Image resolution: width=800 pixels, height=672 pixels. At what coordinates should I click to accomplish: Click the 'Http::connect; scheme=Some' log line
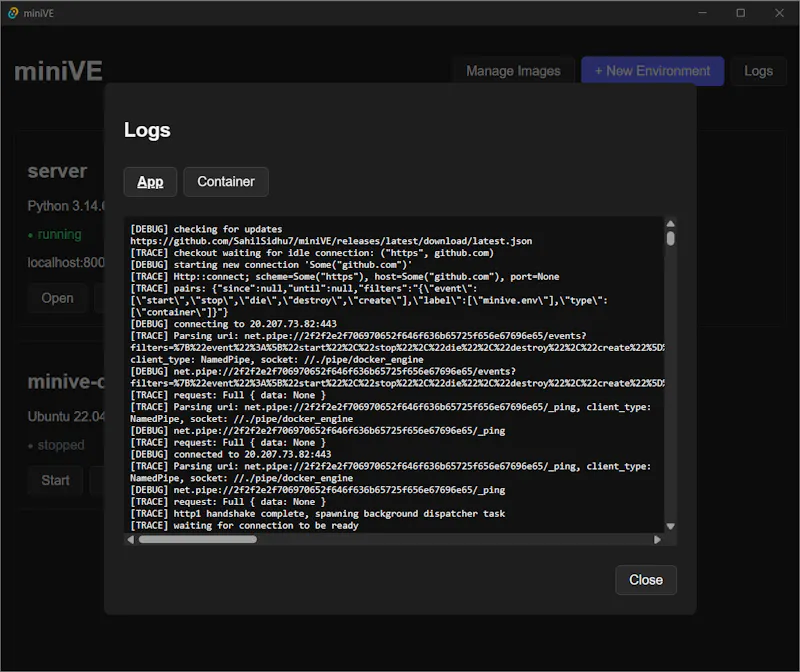click(x=344, y=277)
